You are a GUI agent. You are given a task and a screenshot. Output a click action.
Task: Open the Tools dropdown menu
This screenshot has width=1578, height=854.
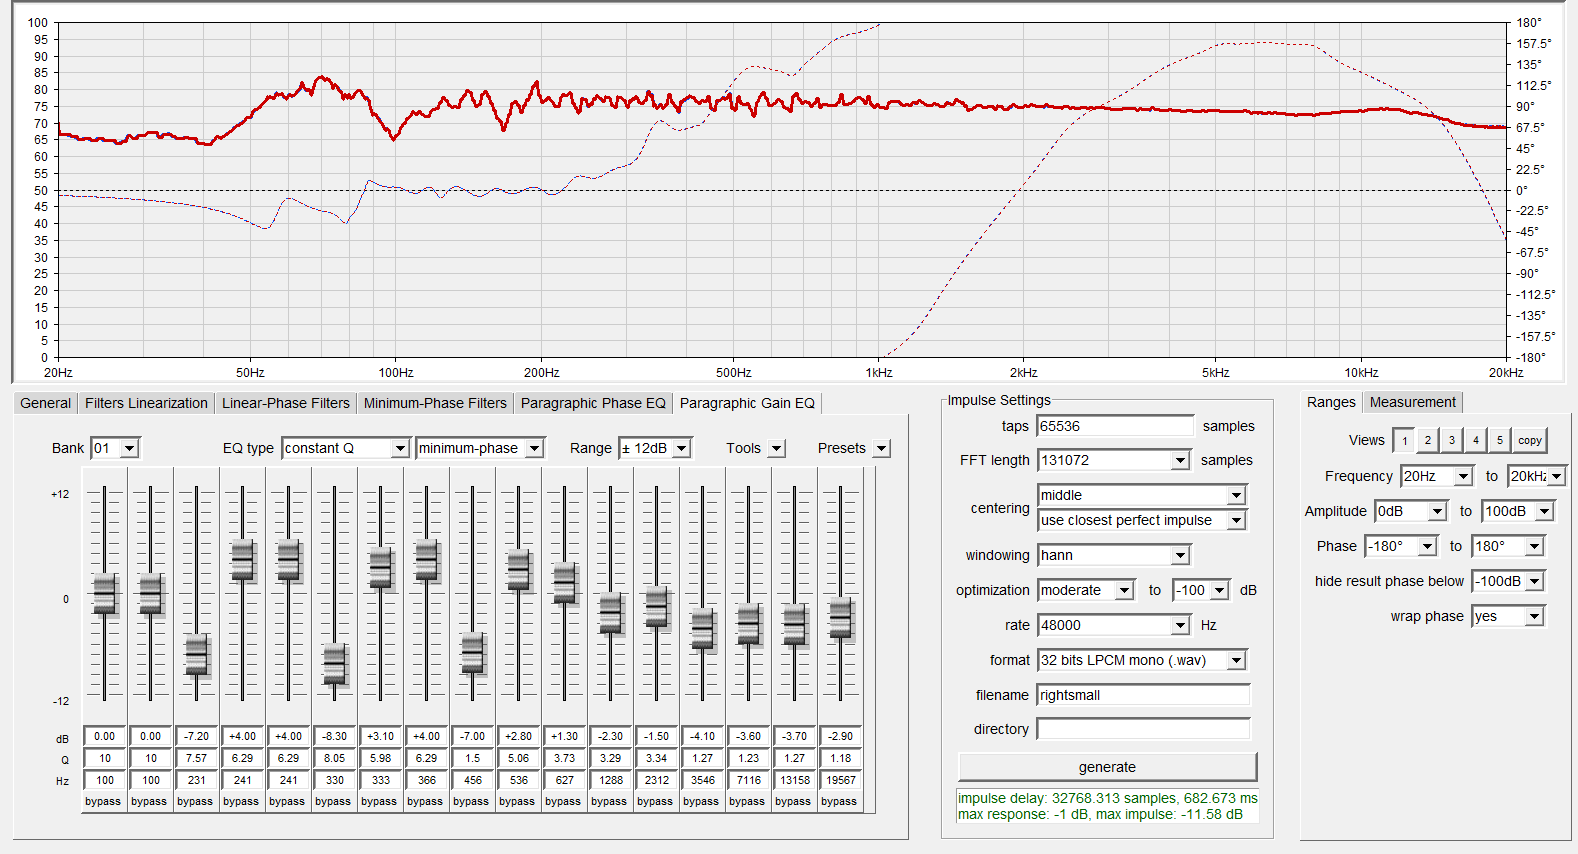(777, 449)
